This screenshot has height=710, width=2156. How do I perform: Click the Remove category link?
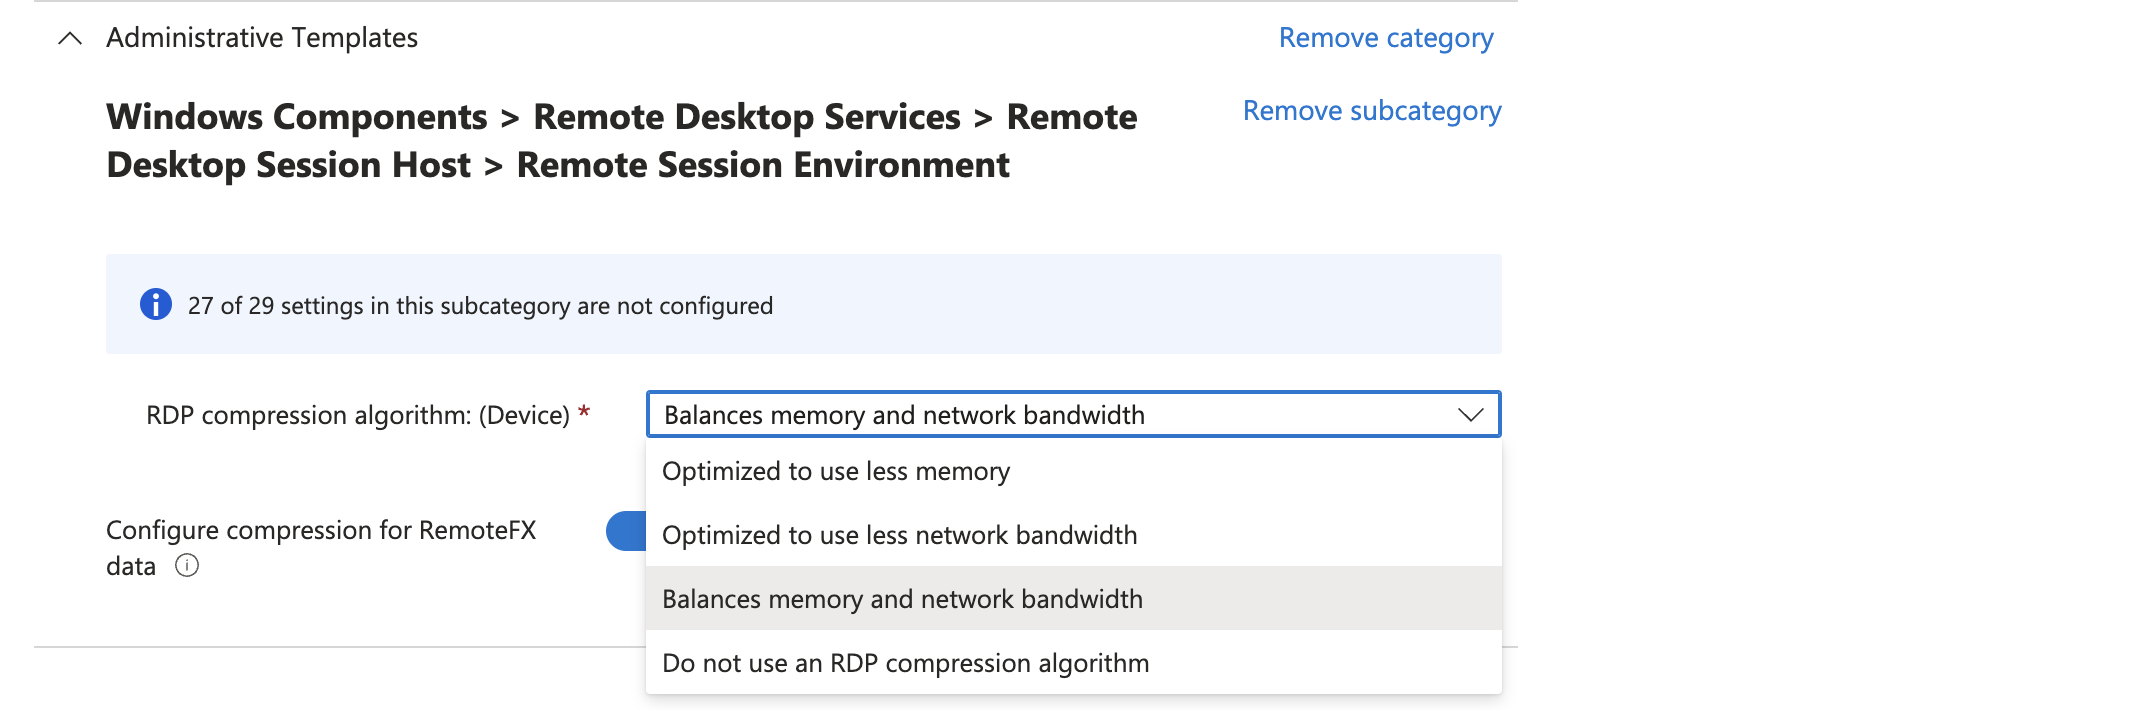(1385, 38)
